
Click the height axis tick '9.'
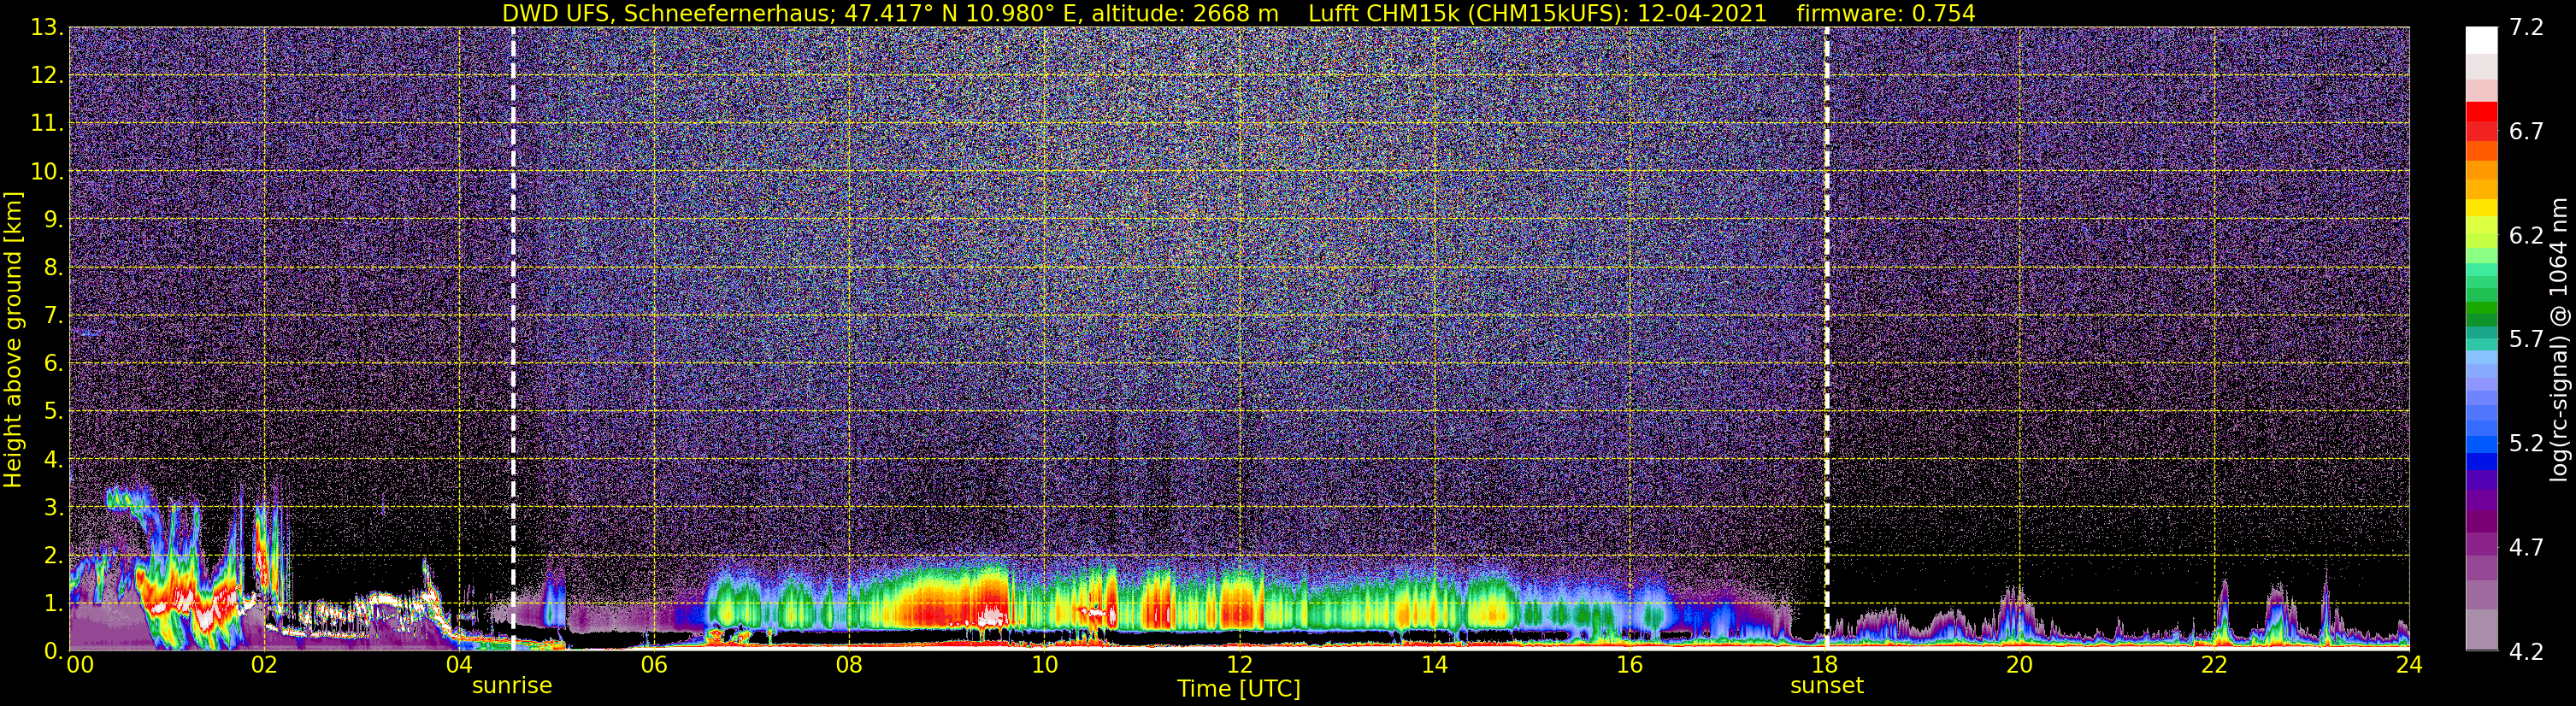pos(53,220)
